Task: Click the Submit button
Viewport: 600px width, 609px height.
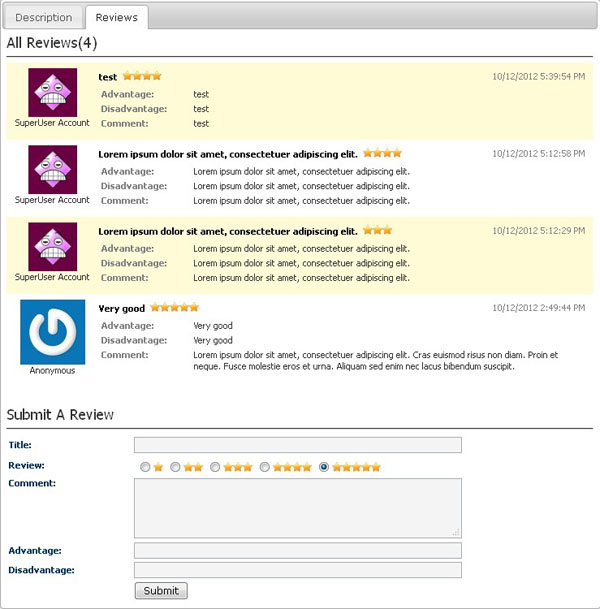Action: 161,591
